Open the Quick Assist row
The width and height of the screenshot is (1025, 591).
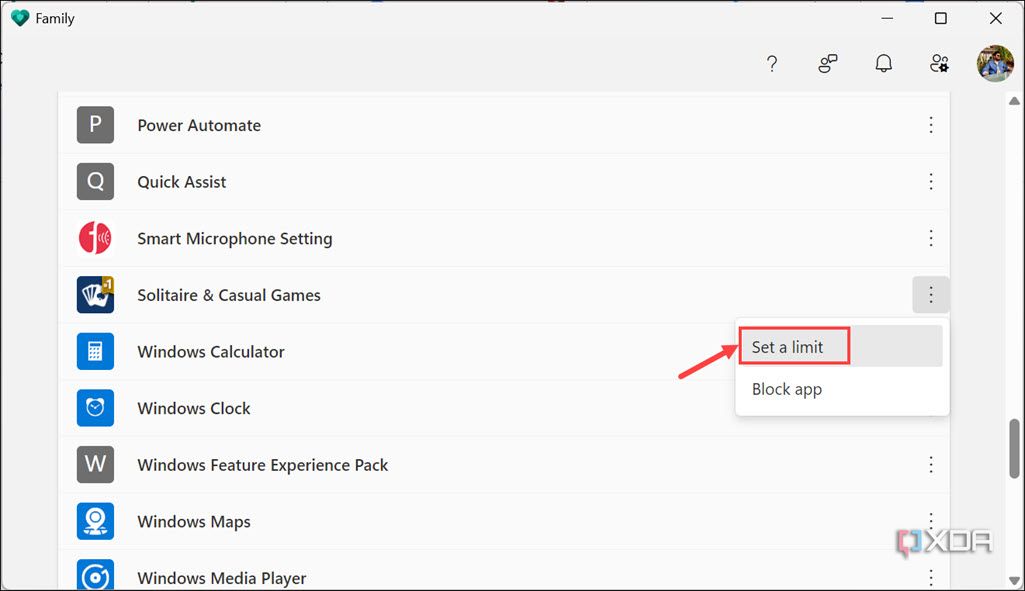400,181
